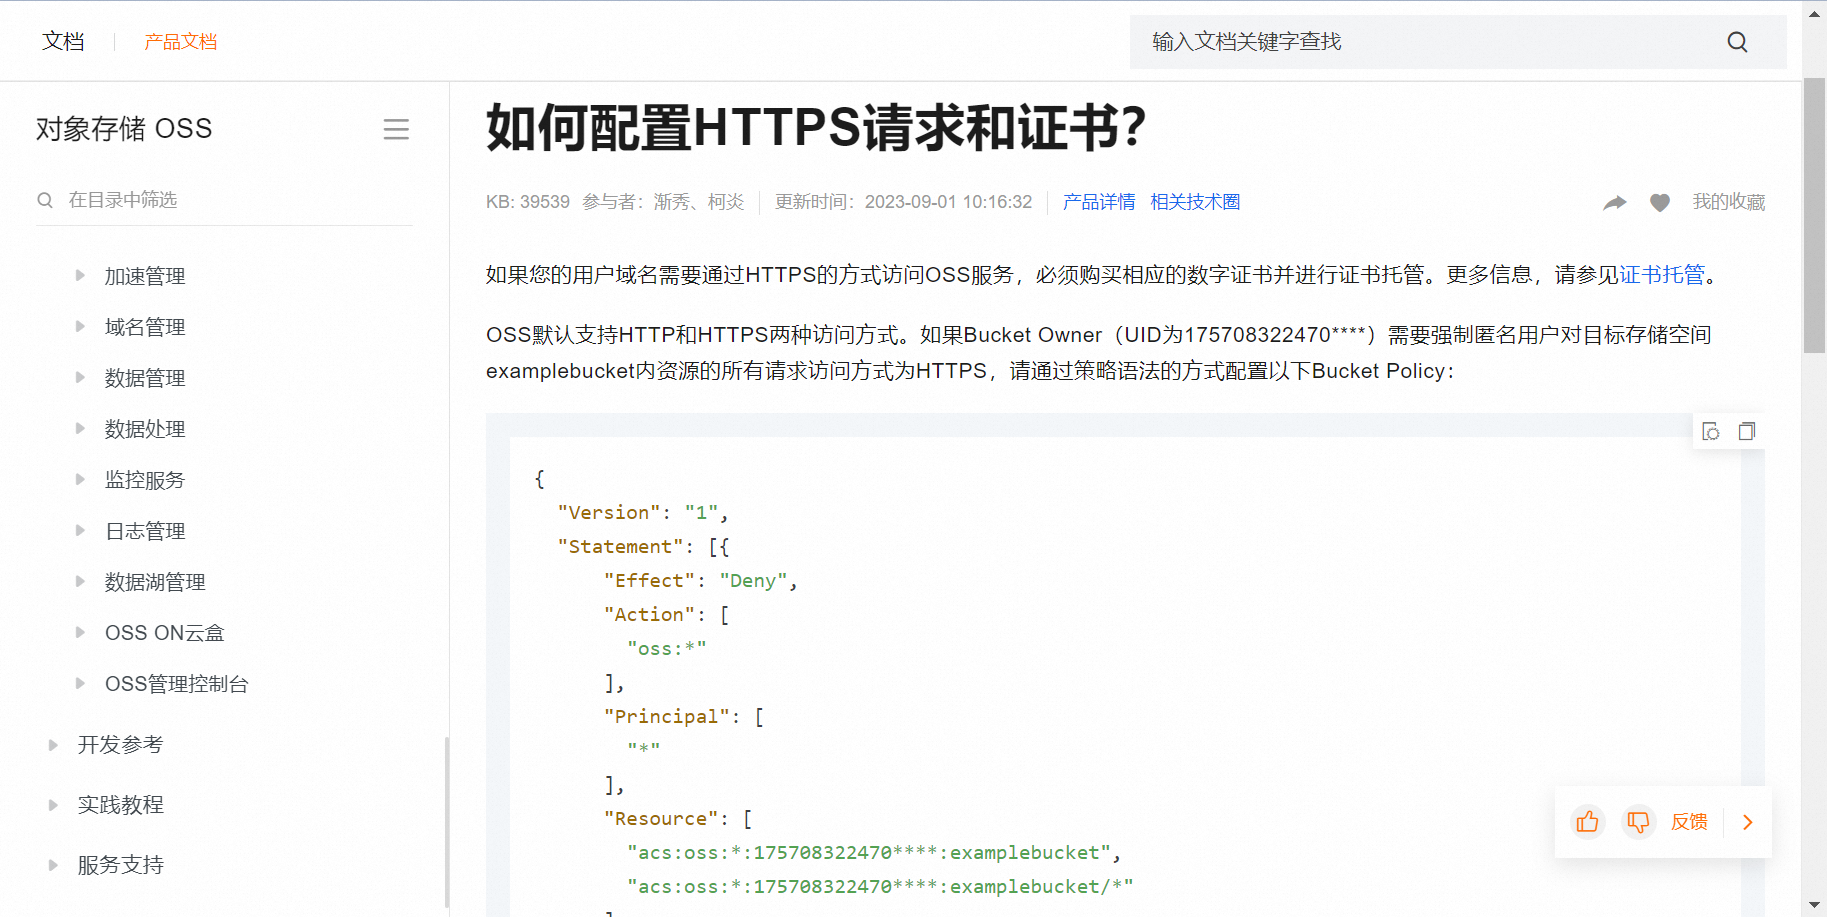Image resolution: width=1827 pixels, height=917 pixels.
Task: Click the "oss:*" code line
Action: click(x=666, y=649)
